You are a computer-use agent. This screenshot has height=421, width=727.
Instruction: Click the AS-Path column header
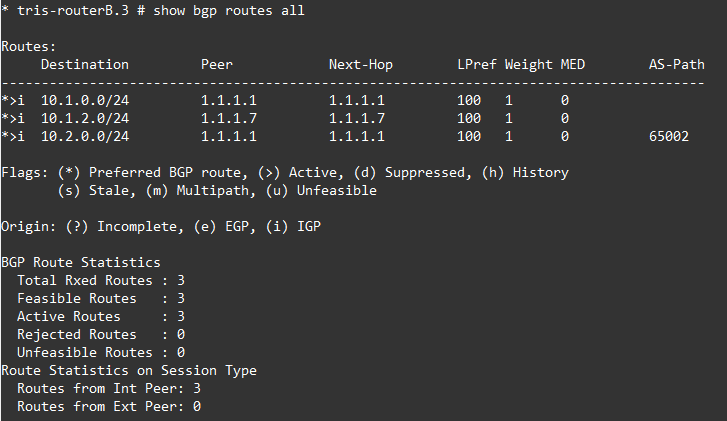[677, 65]
